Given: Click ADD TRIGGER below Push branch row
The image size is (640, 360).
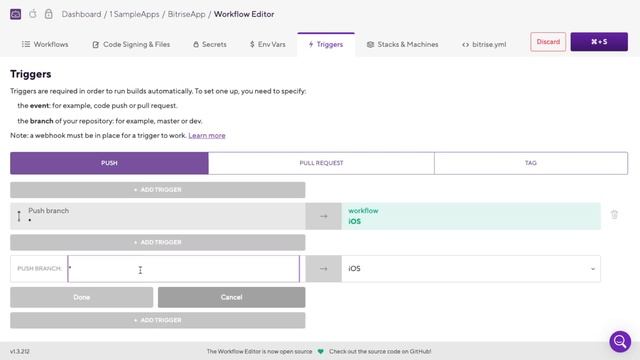Looking at the screenshot, I should point(158,242).
